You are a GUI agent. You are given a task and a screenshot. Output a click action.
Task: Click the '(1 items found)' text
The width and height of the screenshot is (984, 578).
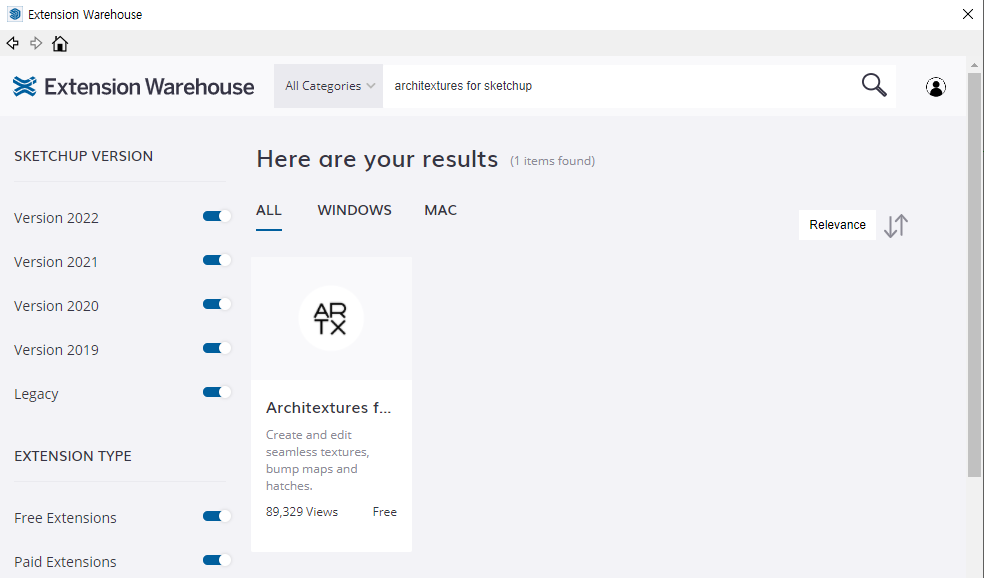(552, 161)
